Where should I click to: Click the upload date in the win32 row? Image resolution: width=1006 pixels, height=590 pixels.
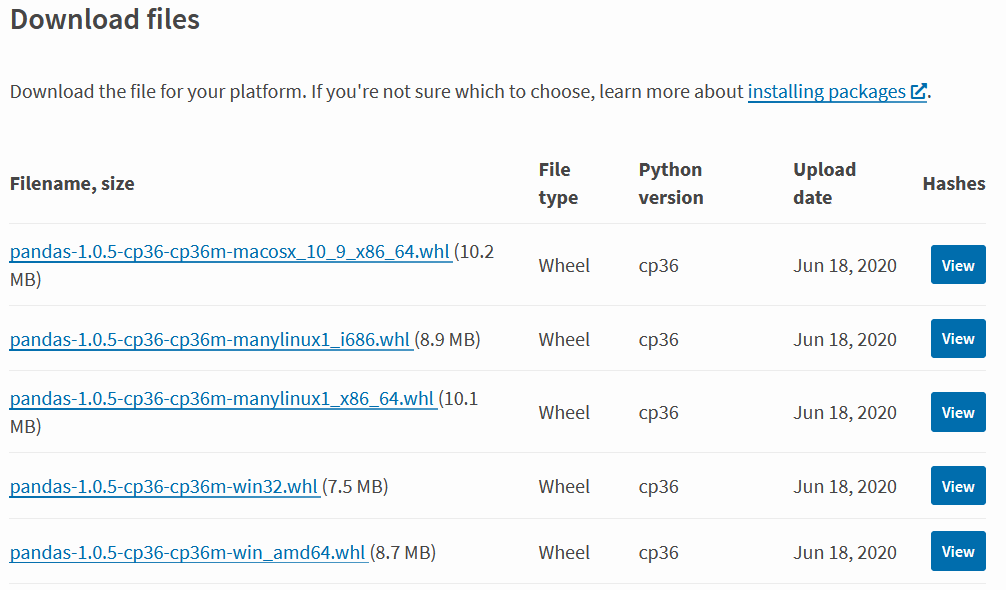pyautogui.click(x=845, y=487)
